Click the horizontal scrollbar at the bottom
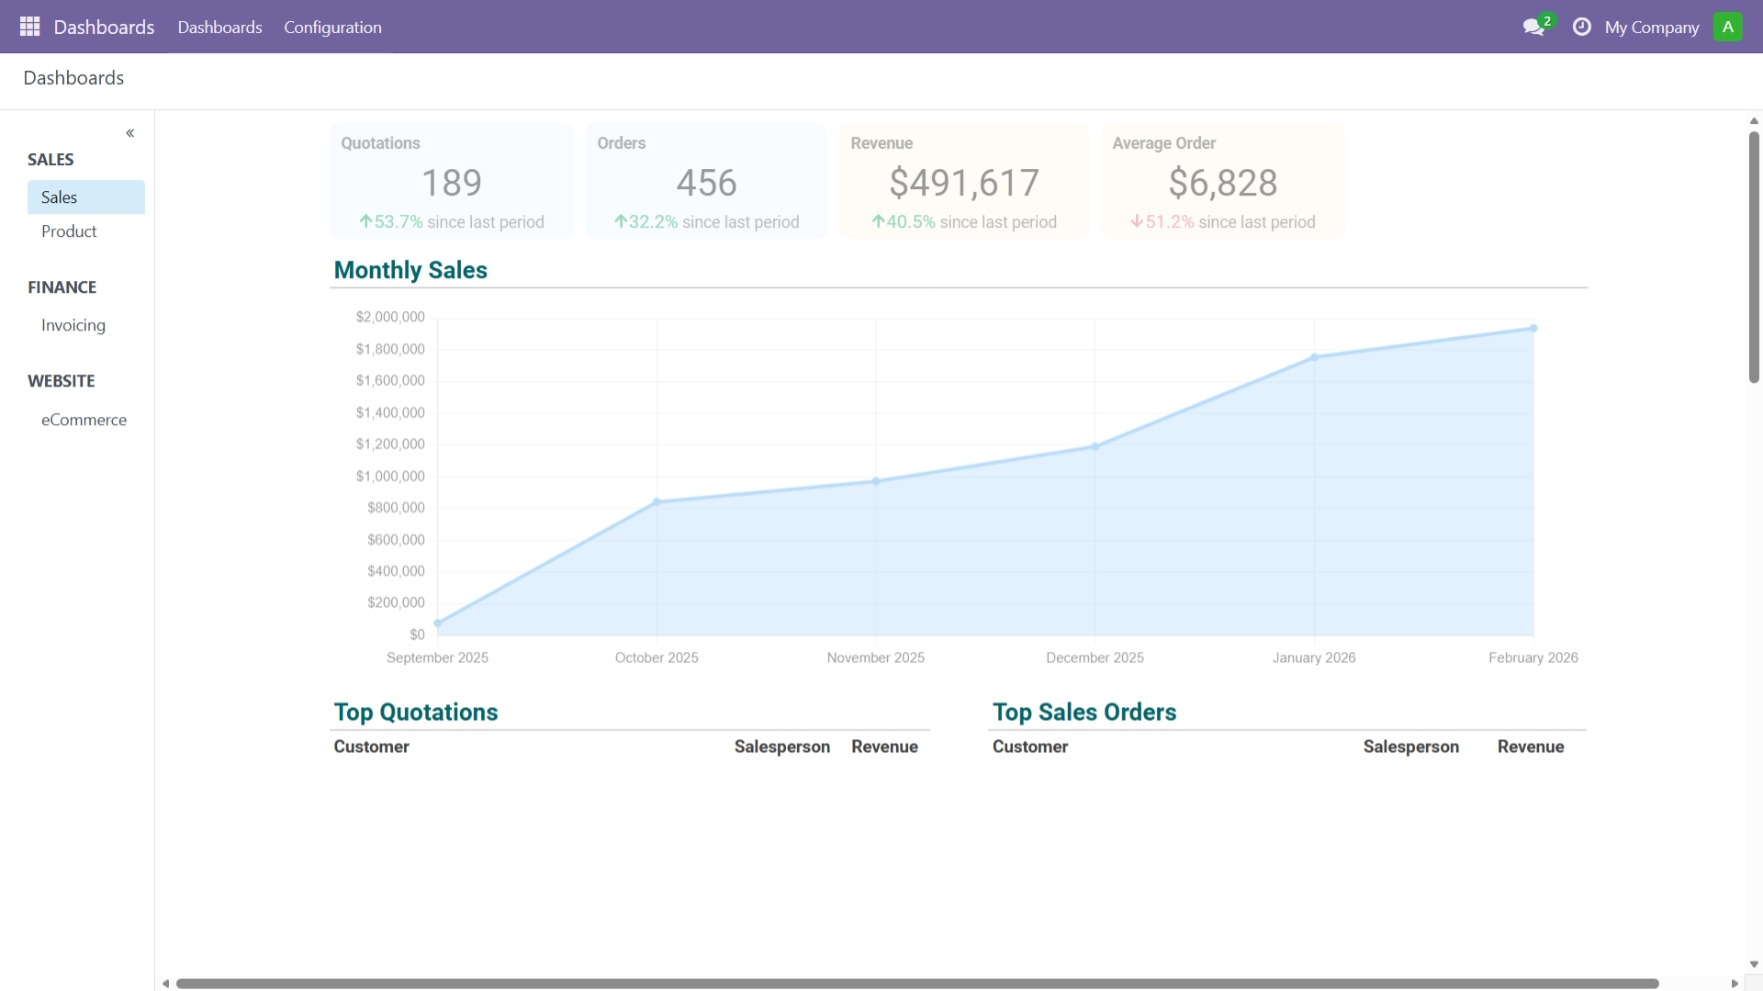The image size is (1763, 991). [x=916, y=984]
